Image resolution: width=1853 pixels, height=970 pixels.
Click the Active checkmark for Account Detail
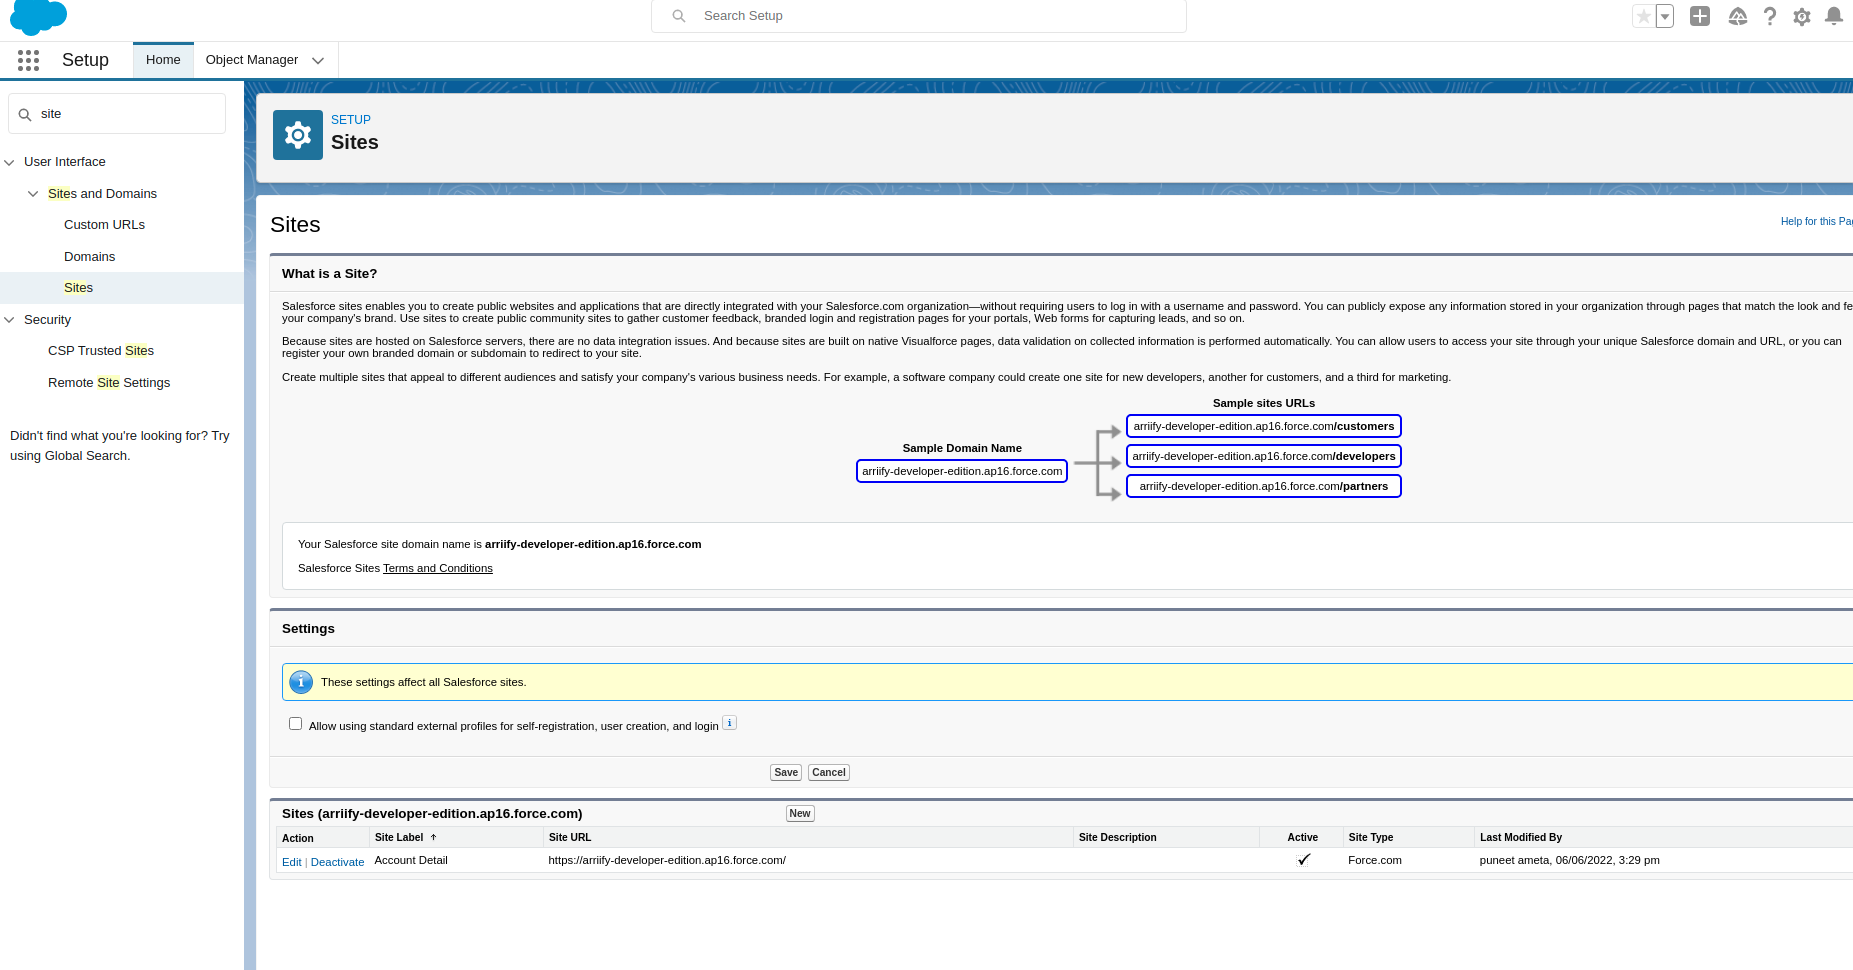(x=1304, y=859)
